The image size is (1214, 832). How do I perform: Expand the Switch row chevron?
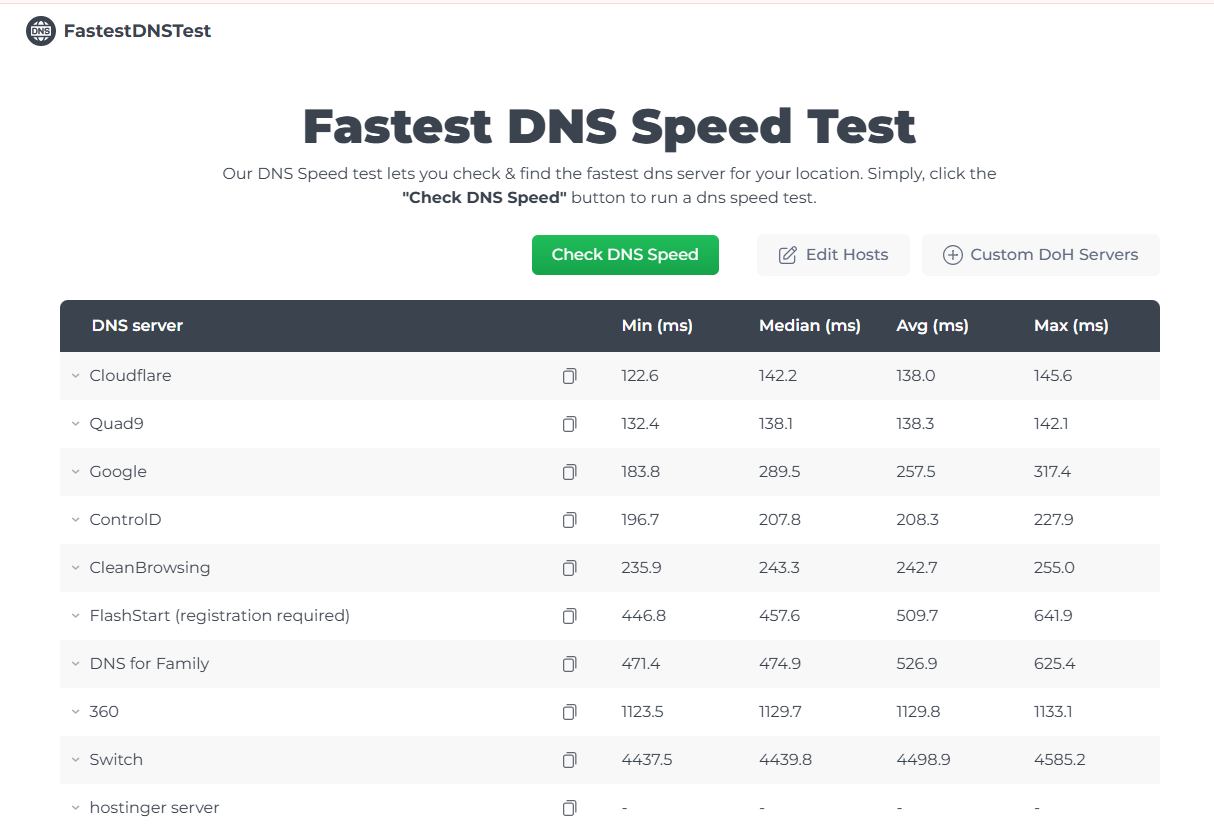tap(75, 760)
